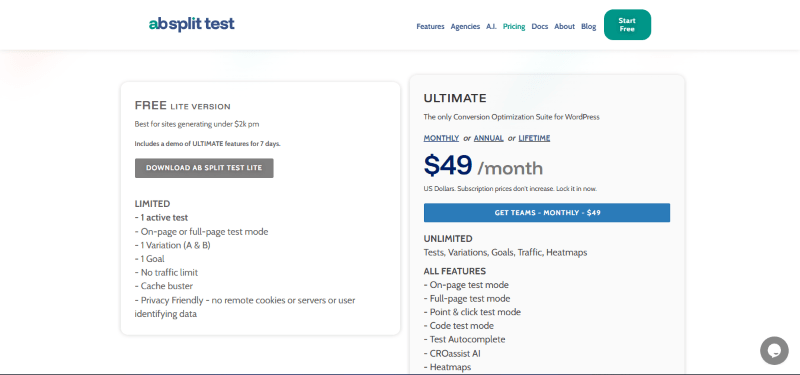Click the ULTIMATE plan heading
The image size is (800, 375).
click(455, 98)
